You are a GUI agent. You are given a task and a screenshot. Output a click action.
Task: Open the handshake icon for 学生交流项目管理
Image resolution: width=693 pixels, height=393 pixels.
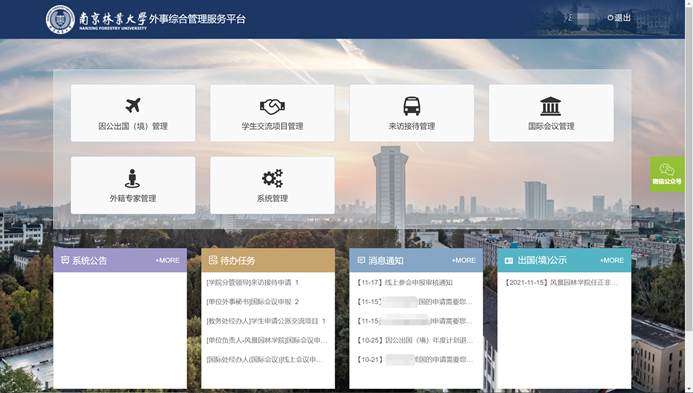tap(272, 106)
